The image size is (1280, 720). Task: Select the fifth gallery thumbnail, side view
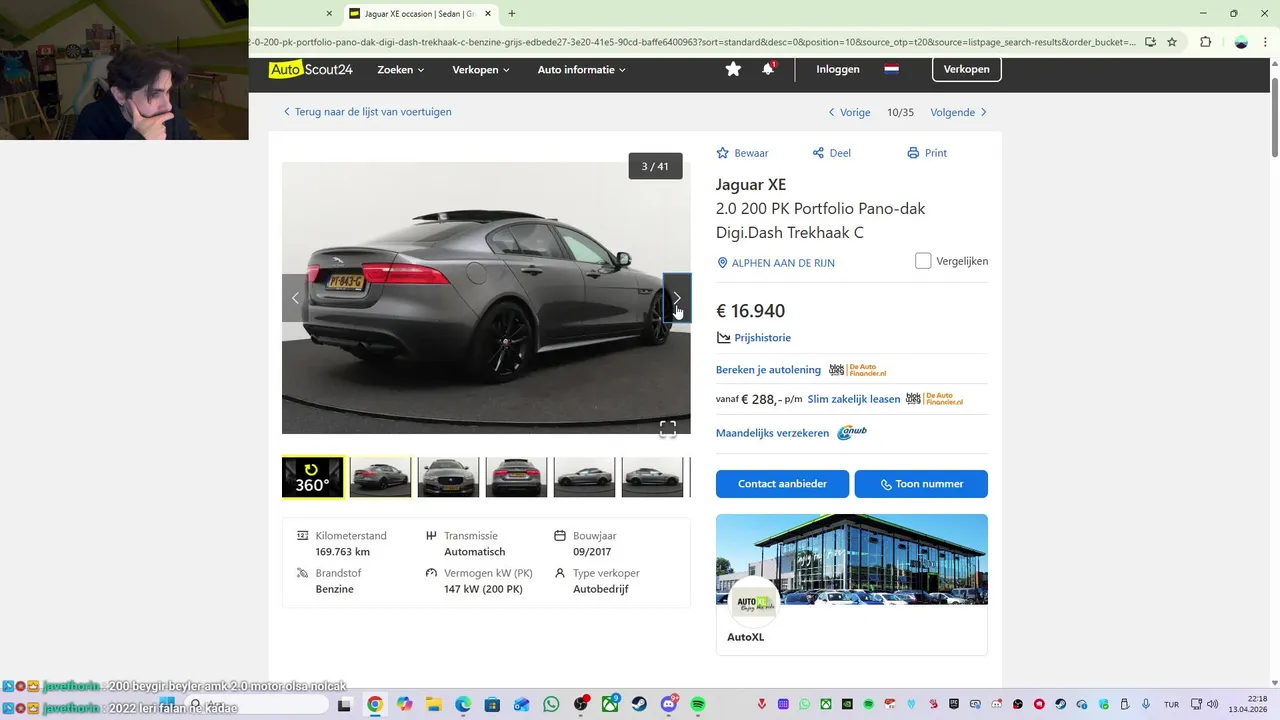click(x=584, y=477)
